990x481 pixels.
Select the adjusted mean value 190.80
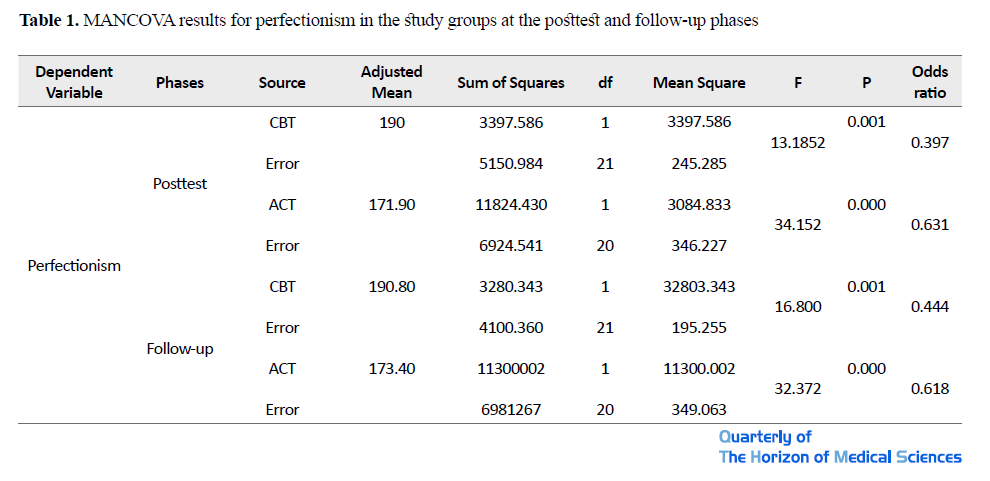391,287
